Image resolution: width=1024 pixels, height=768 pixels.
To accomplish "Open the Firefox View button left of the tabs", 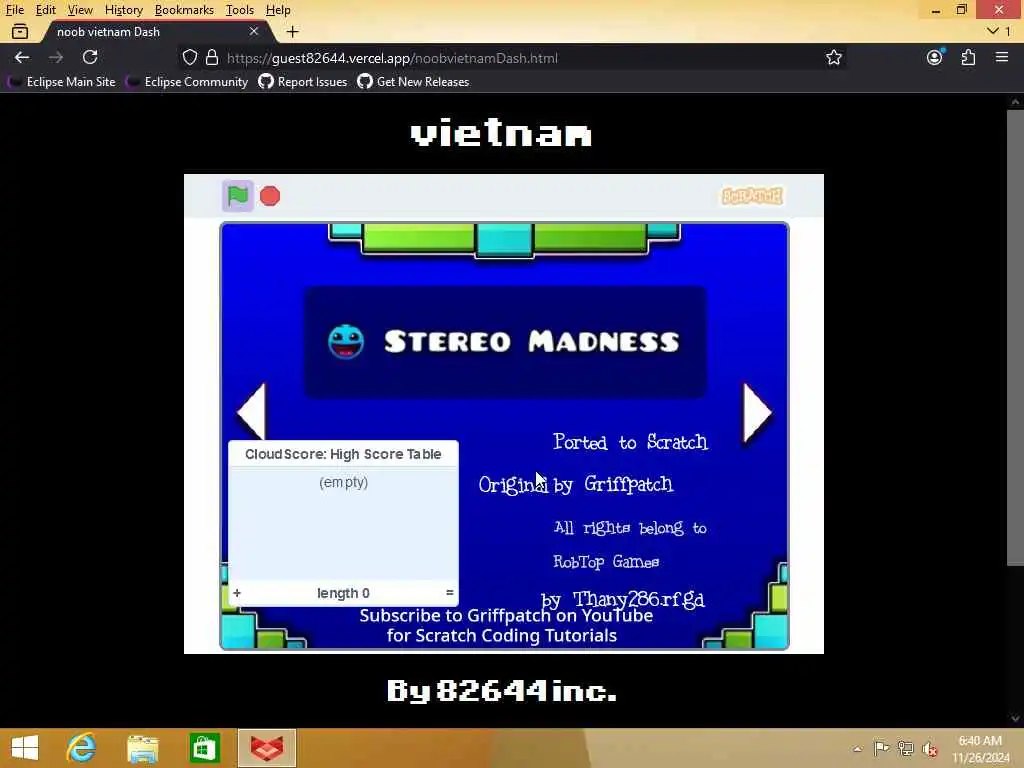I will pos(20,31).
